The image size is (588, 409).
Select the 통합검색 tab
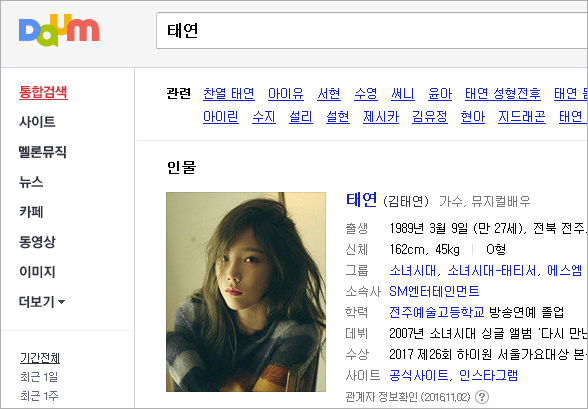pyautogui.click(x=43, y=92)
